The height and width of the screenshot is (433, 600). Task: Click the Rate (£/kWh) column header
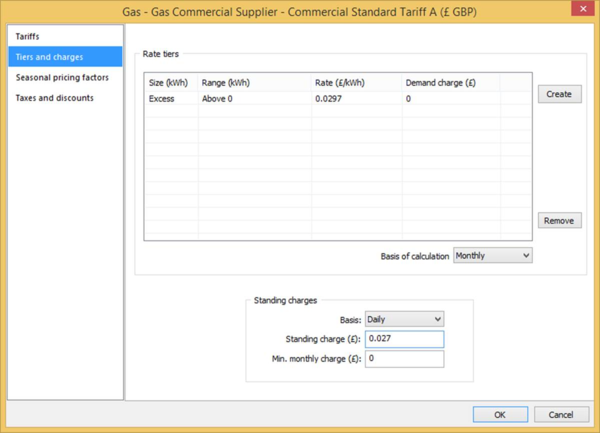(x=356, y=82)
